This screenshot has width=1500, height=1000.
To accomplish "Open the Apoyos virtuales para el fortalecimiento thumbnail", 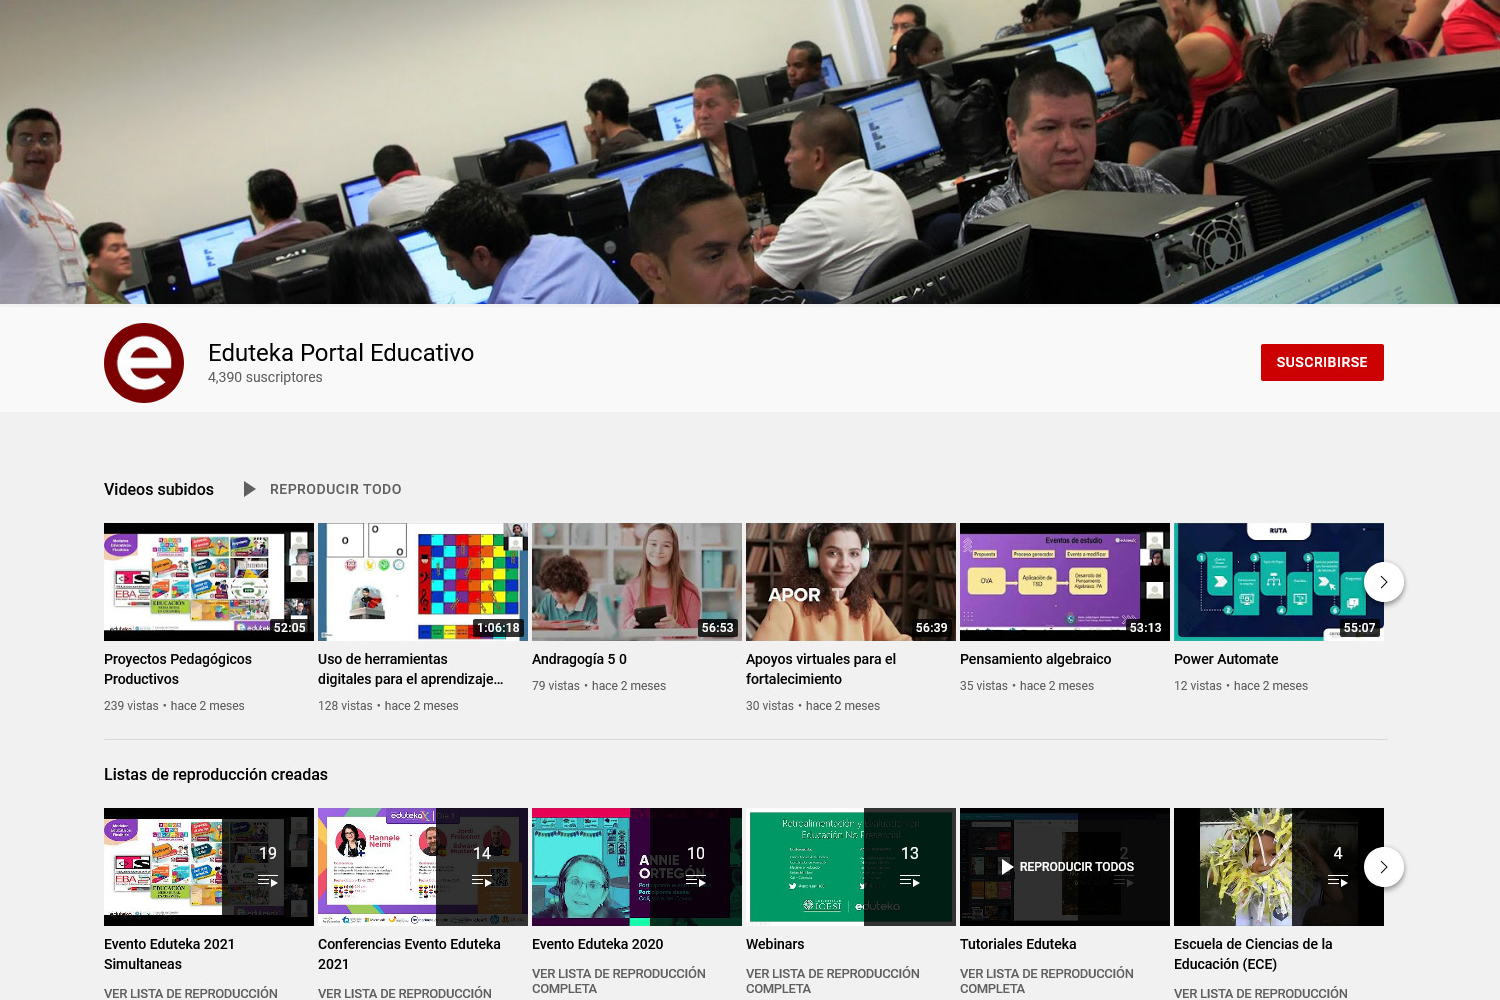I will [850, 581].
